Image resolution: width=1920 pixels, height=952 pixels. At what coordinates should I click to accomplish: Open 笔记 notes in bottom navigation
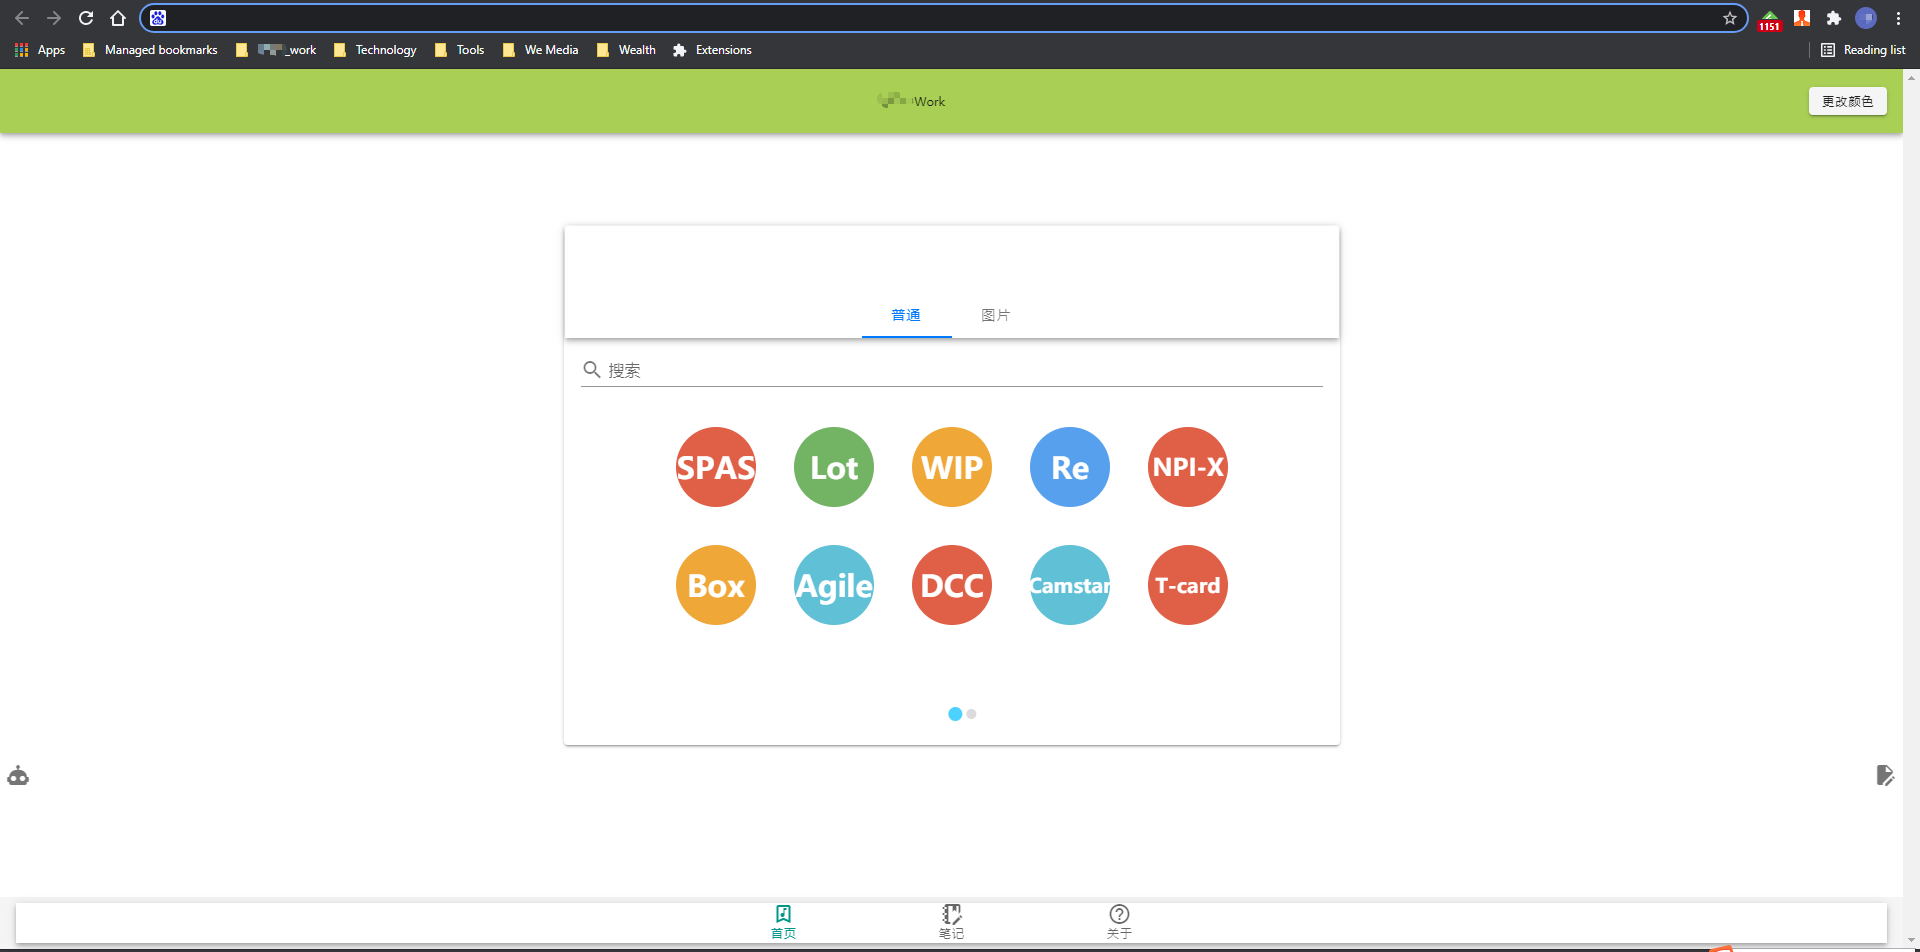point(951,922)
